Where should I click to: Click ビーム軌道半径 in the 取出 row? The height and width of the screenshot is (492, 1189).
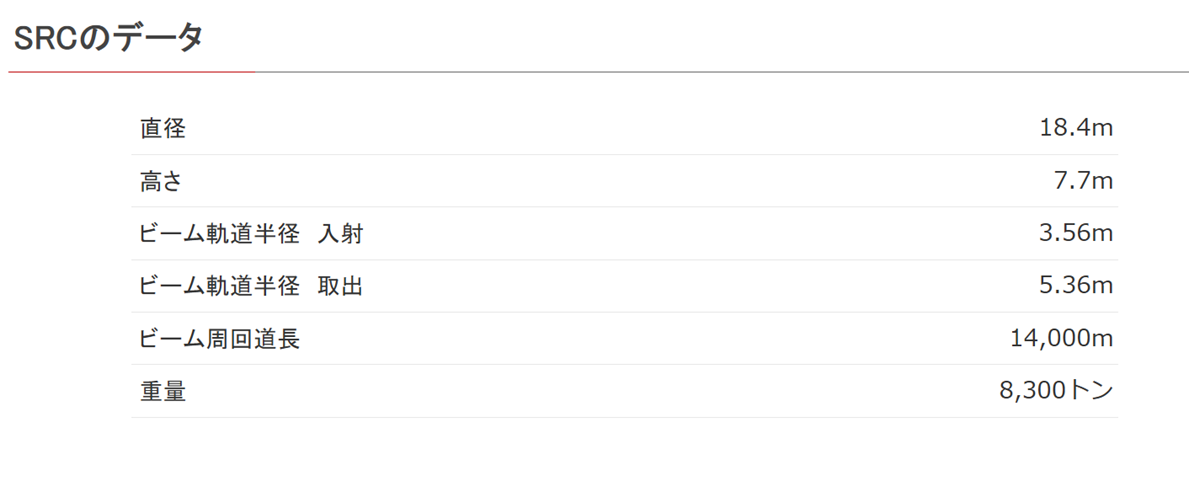(x=220, y=287)
